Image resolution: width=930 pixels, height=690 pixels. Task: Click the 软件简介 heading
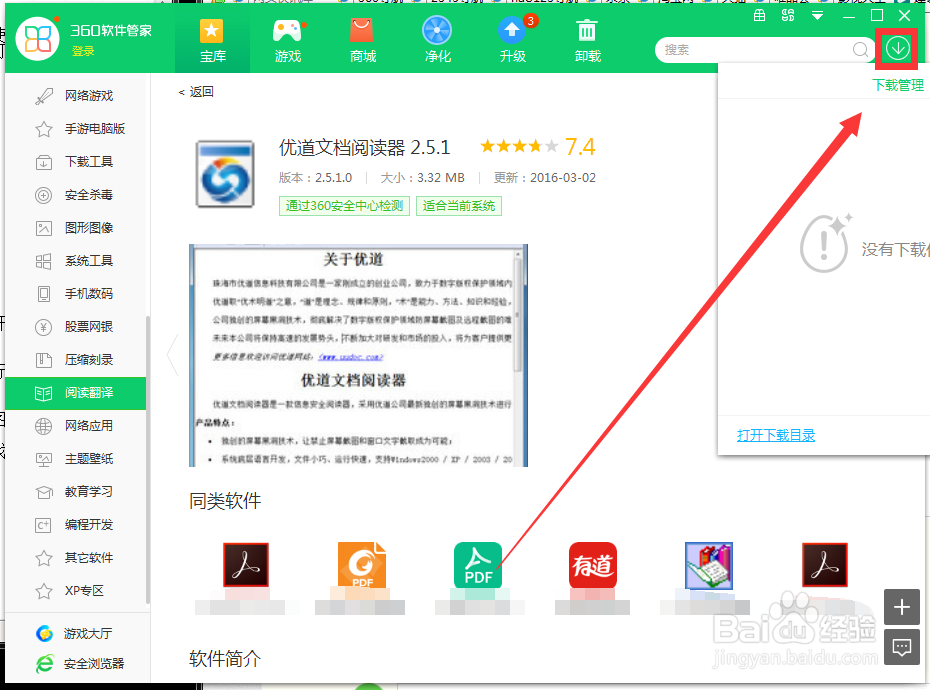(225, 658)
